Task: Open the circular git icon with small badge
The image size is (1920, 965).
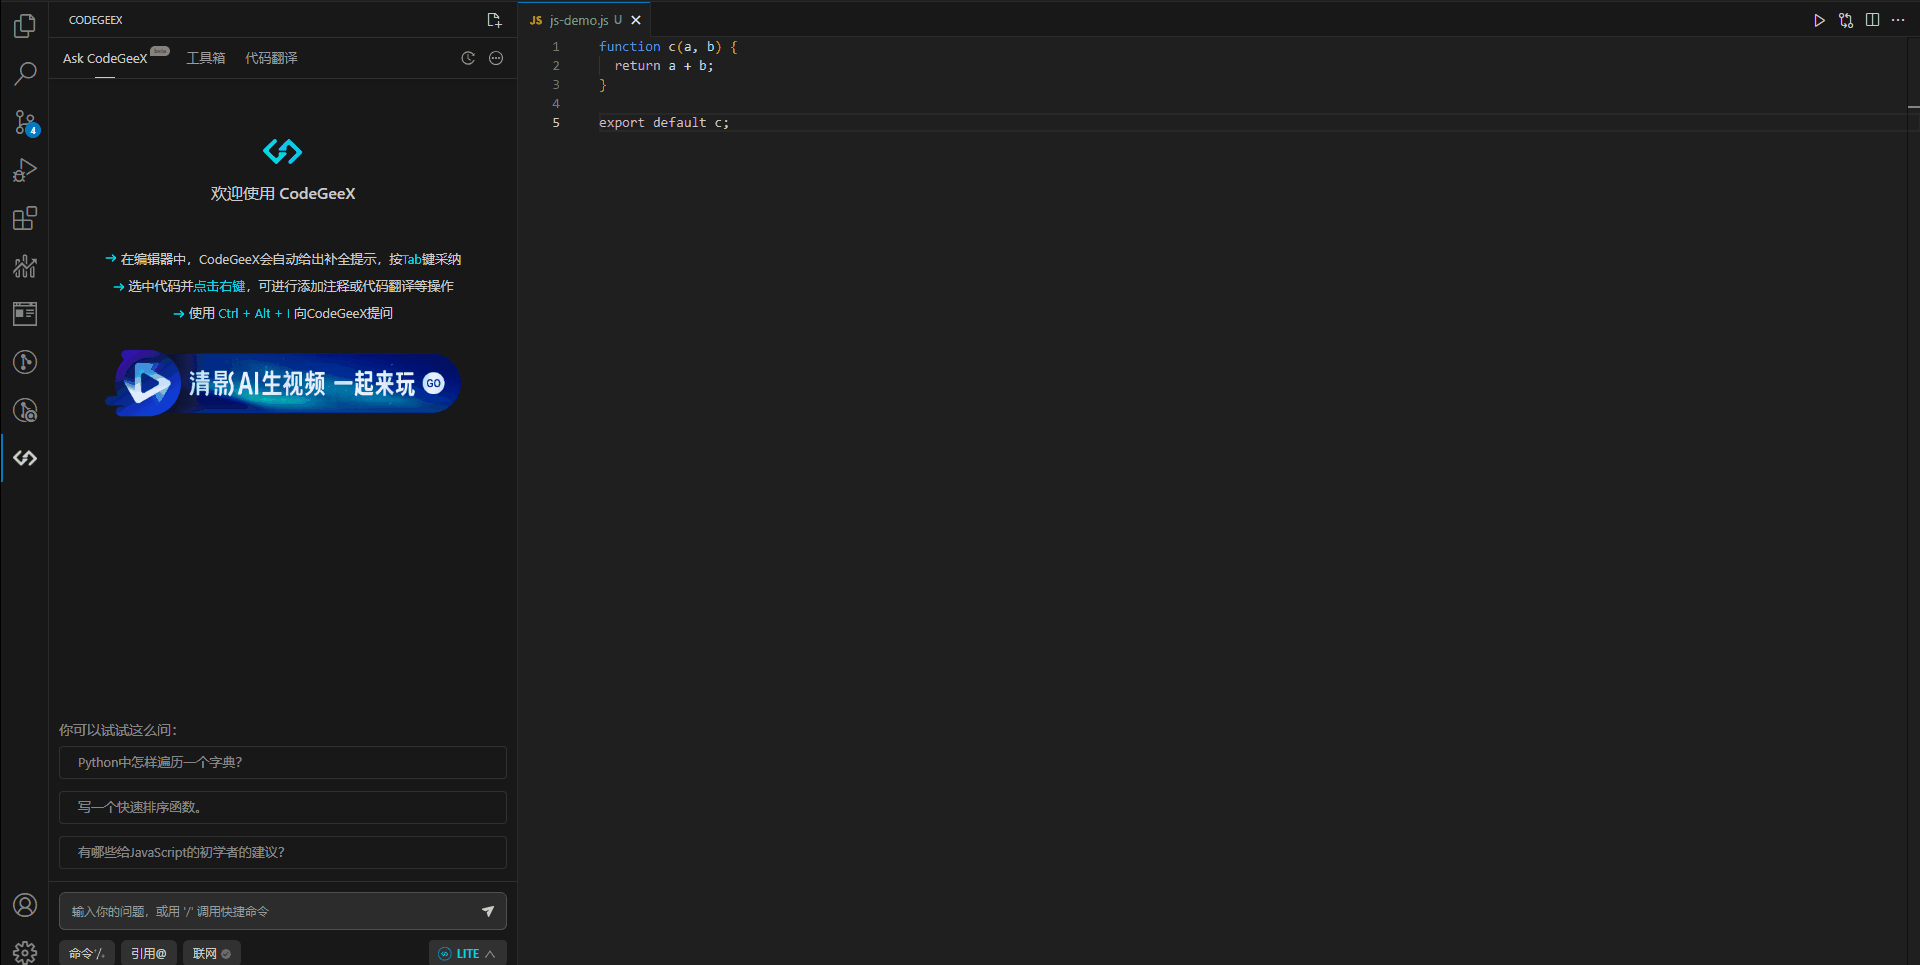Action: click(x=25, y=410)
